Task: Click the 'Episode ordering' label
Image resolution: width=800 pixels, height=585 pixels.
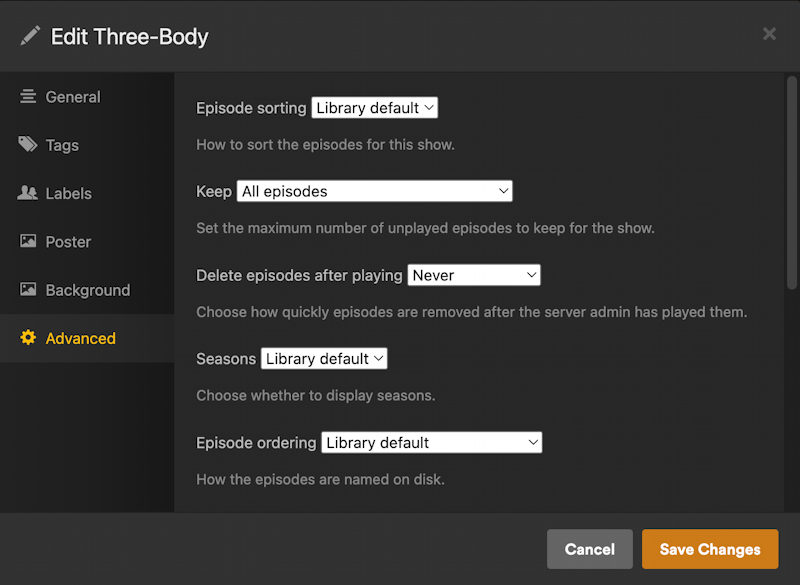Action: (x=256, y=443)
